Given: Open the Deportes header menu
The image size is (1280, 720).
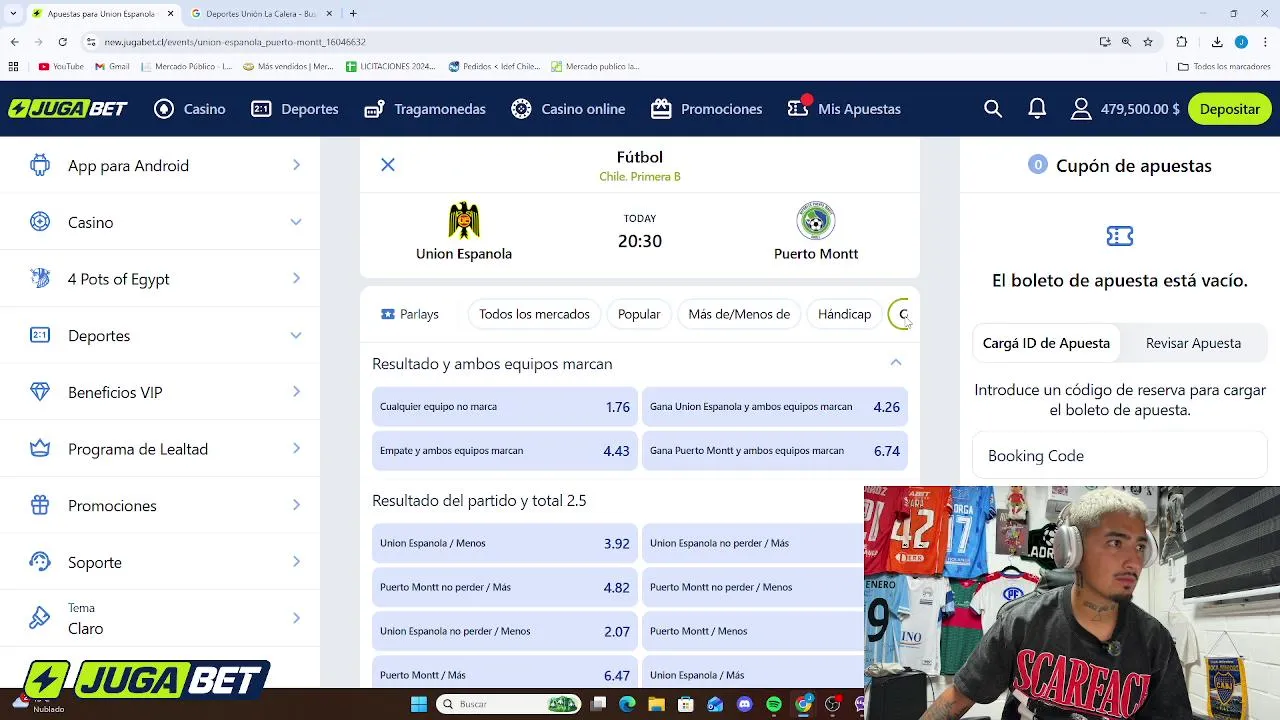Looking at the screenshot, I should [x=295, y=109].
